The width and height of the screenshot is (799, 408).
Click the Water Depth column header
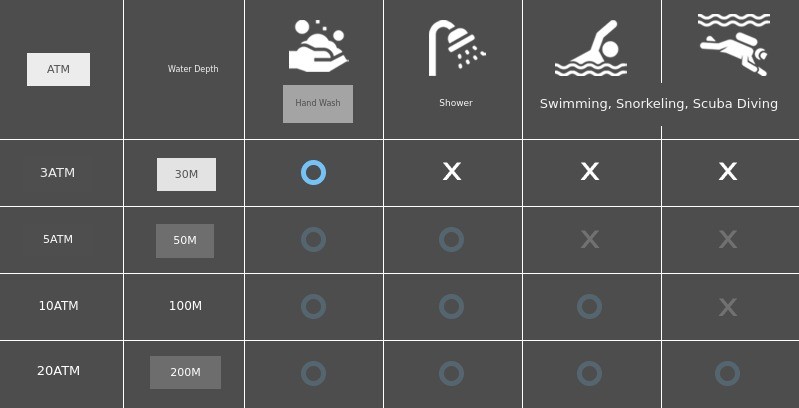coord(193,69)
